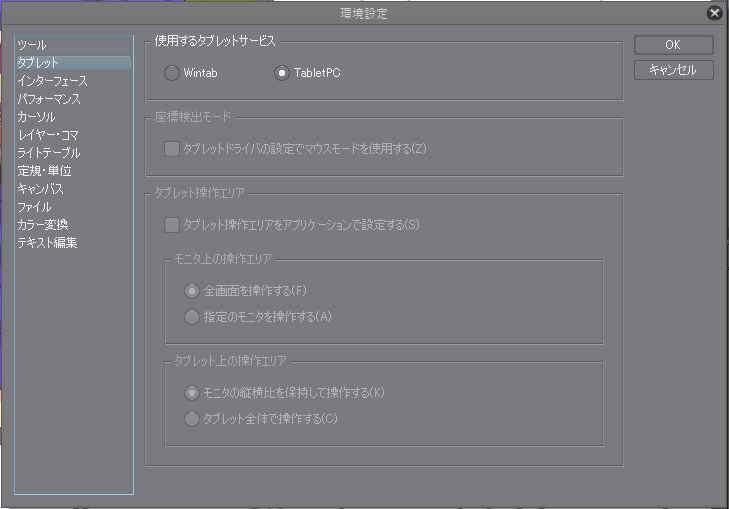
Task: Open the レイヤー・コマ settings category
Action: click(73, 135)
